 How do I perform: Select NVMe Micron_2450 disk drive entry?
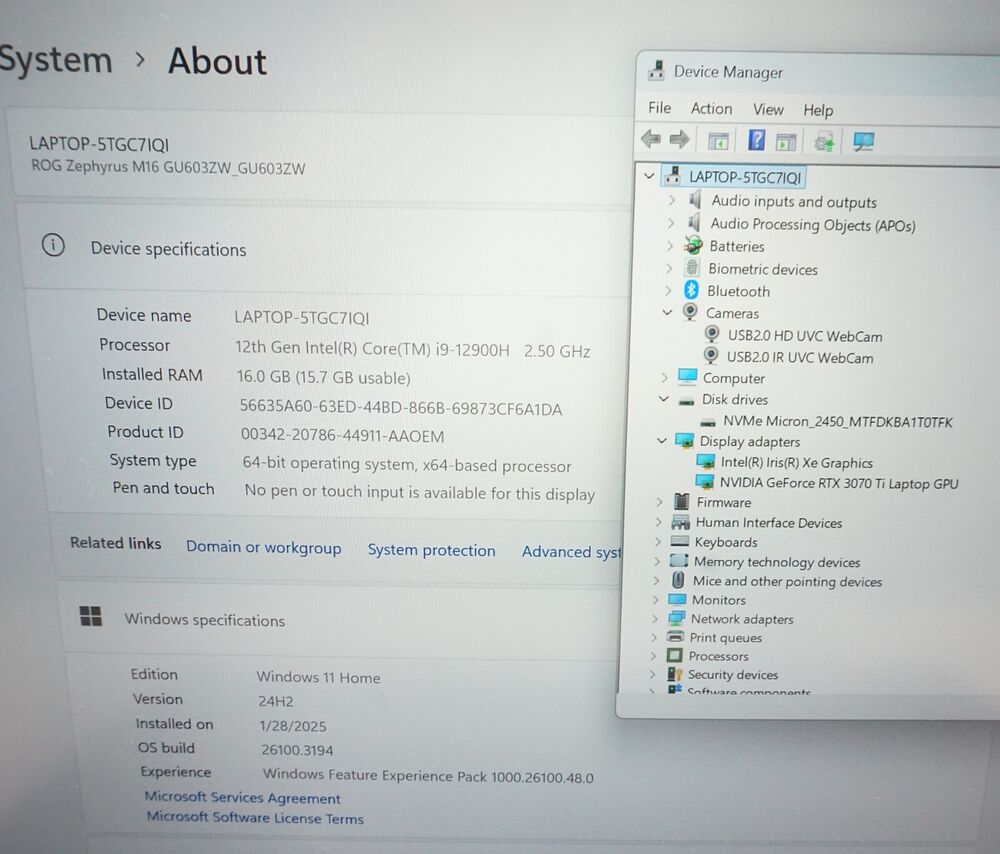tap(837, 422)
